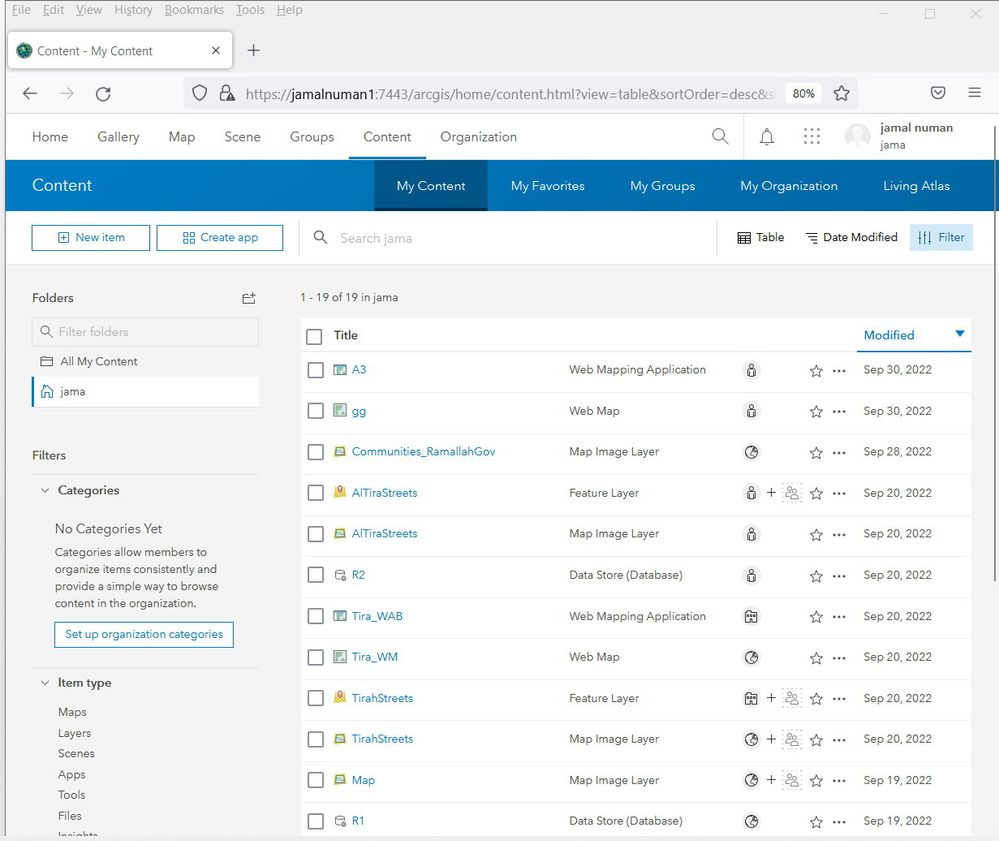Check the box for Map item
Viewport: 999px width, 841px height.
coord(315,780)
